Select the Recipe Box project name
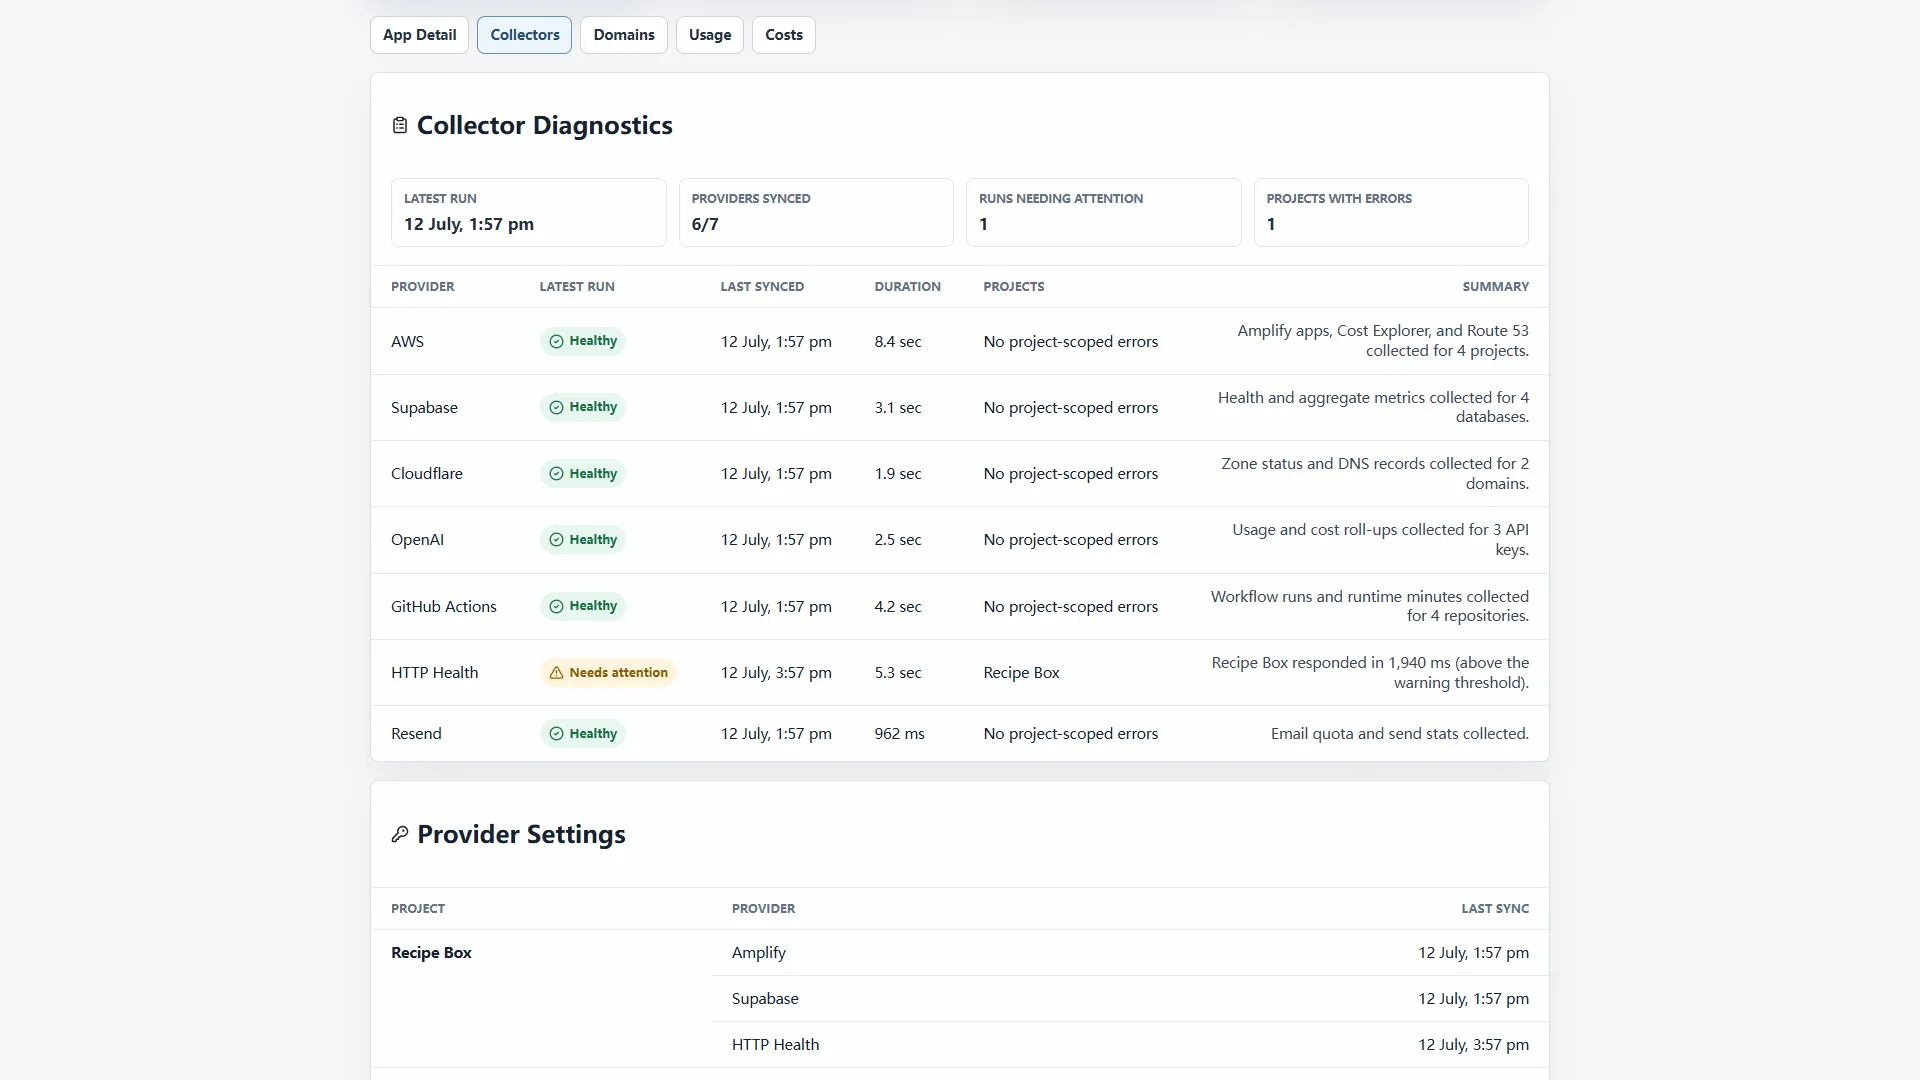The height and width of the screenshot is (1080, 1920). (431, 953)
